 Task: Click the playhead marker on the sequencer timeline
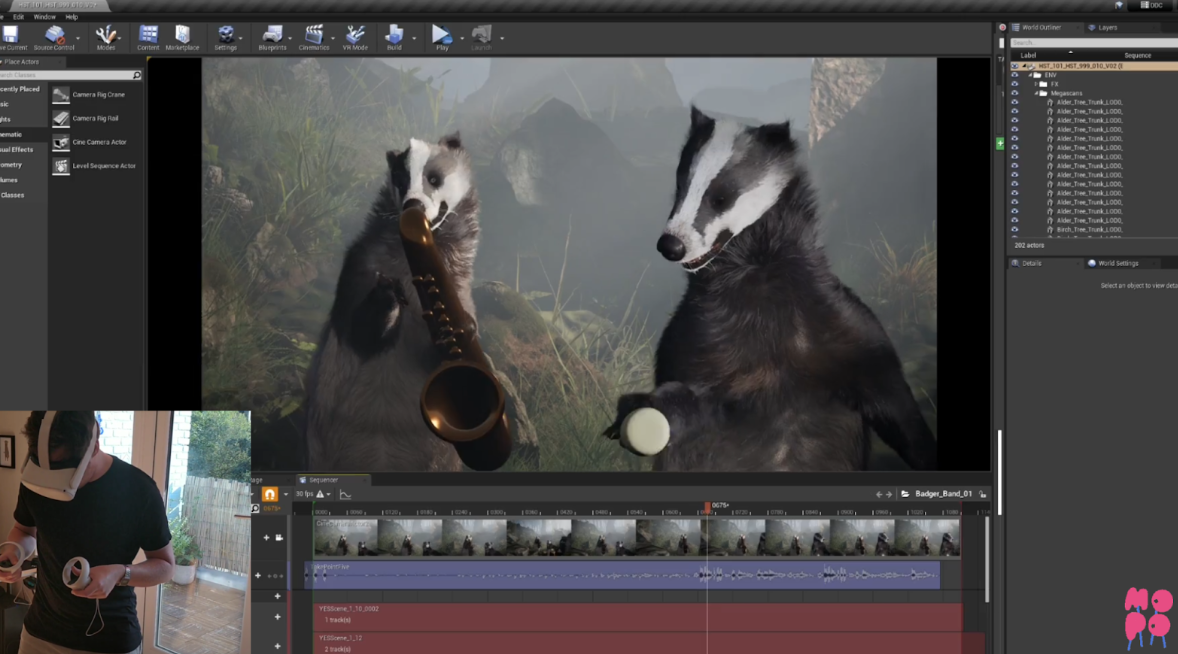point(707,507)
